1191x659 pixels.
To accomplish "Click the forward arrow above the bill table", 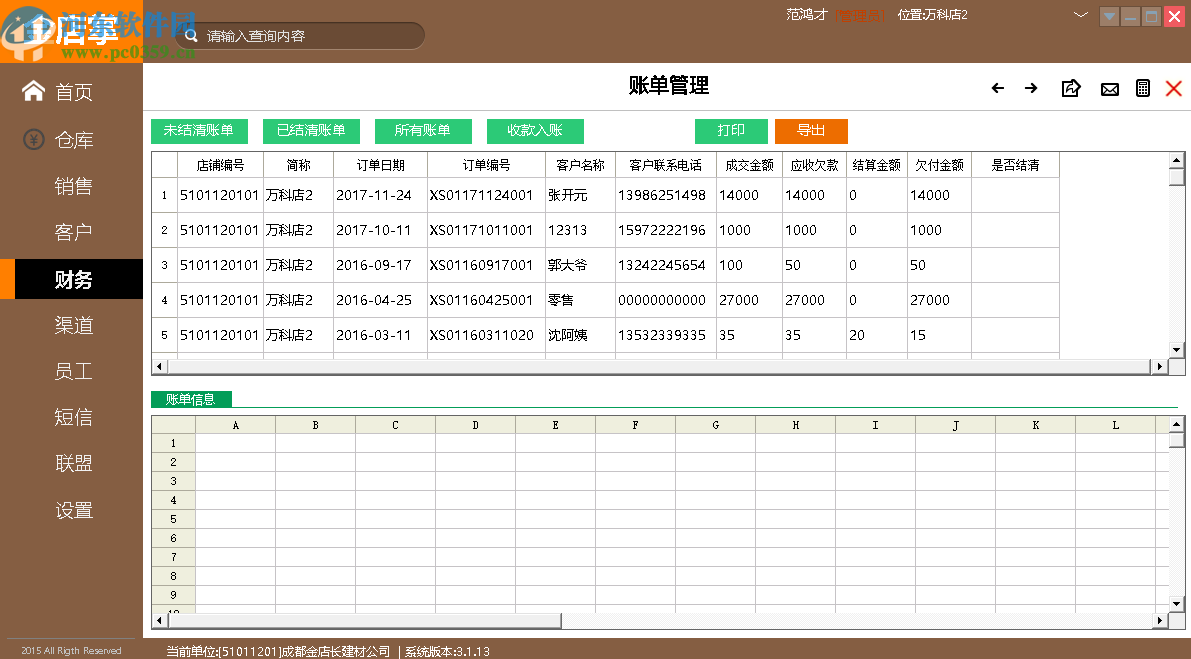I will click(x=1031, y=88).
